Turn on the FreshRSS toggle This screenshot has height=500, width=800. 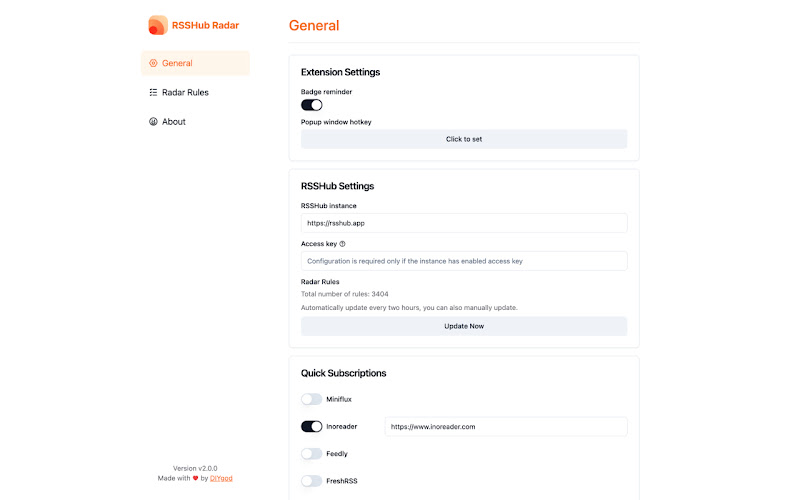pos(312,481)
